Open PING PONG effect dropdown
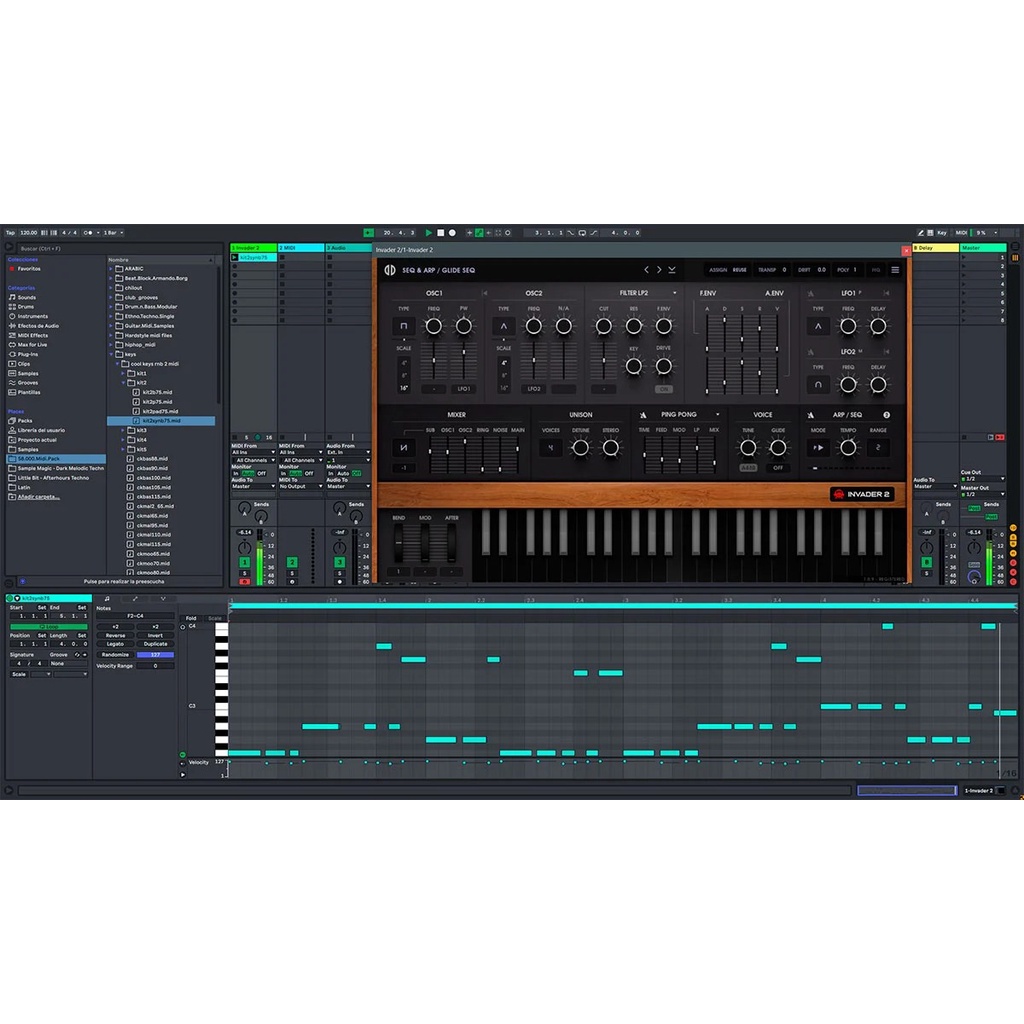Viewport: 1024px width, 1024px height. tap(717, 415)
